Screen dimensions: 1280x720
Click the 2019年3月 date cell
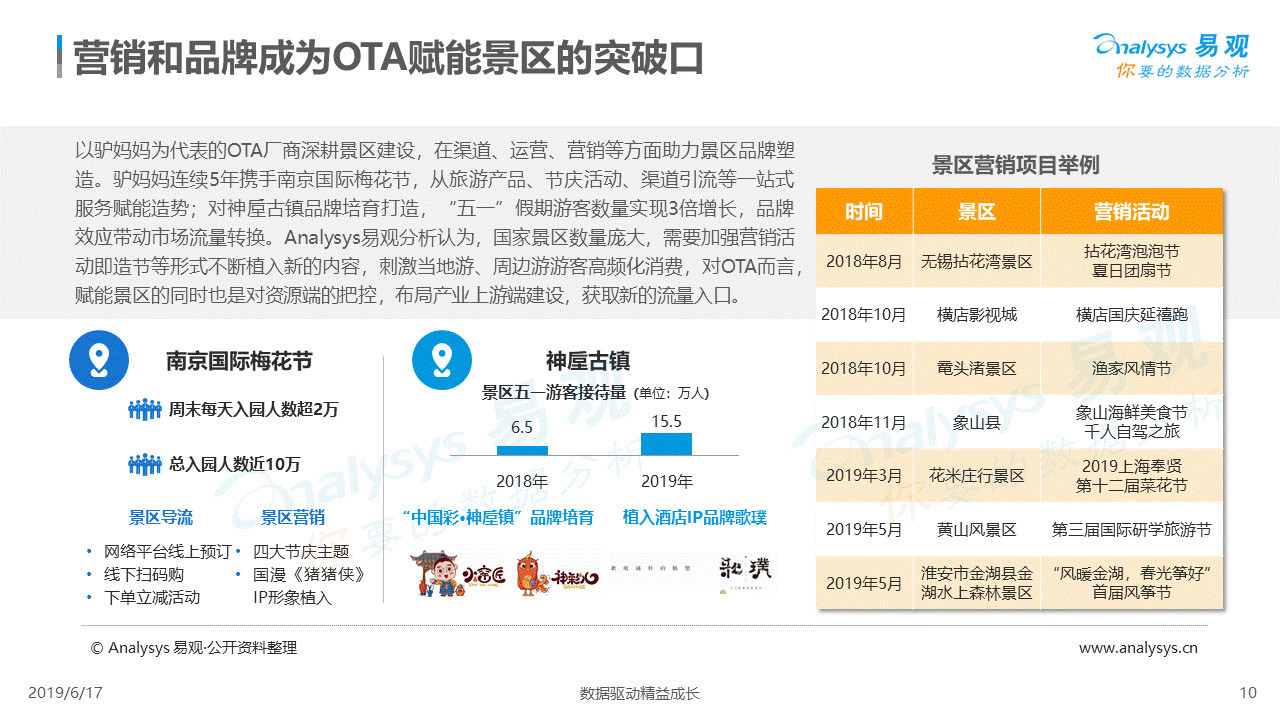(x=864, y=476)
